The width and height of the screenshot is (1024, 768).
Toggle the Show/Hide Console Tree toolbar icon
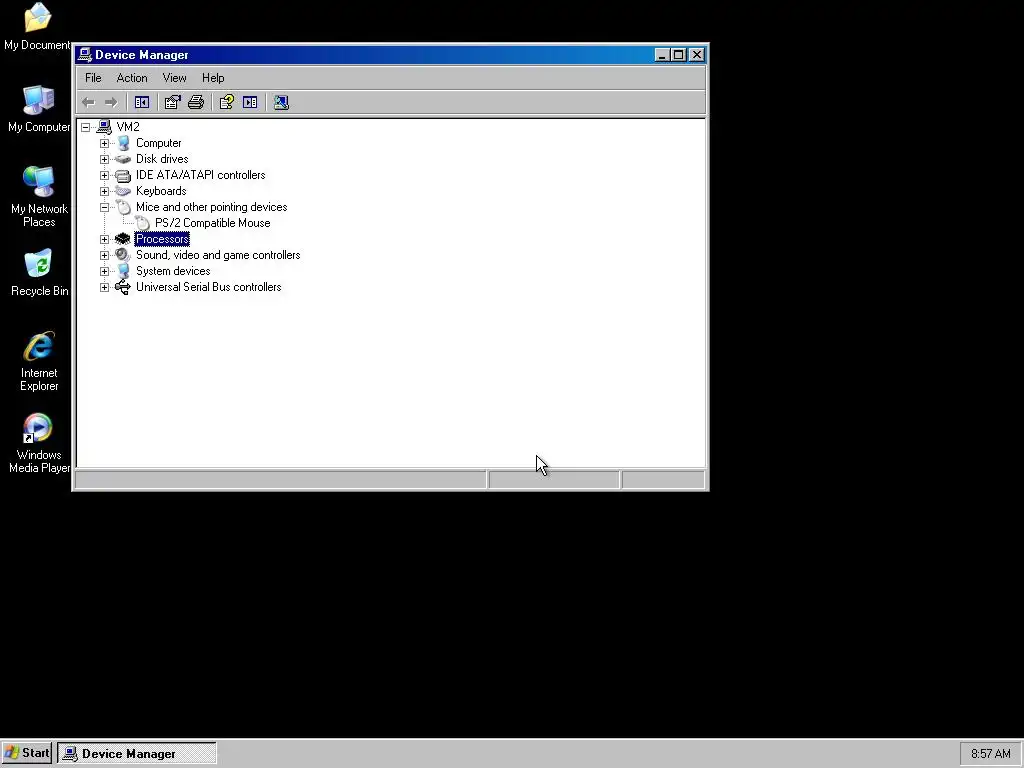pos(142,103)
